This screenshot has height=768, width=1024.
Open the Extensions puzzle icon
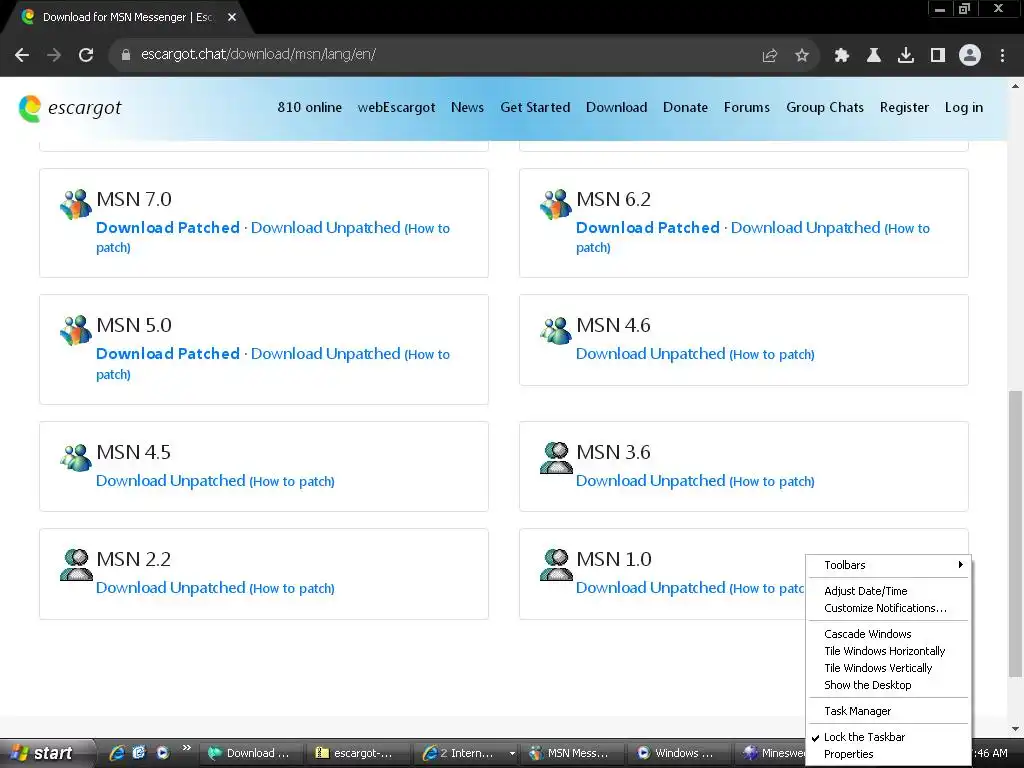(842, 56)
